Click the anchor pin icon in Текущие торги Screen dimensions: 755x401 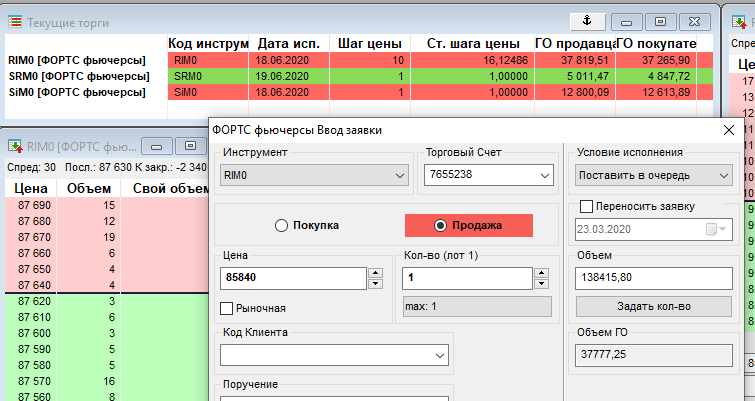click(x=587, y=21)
